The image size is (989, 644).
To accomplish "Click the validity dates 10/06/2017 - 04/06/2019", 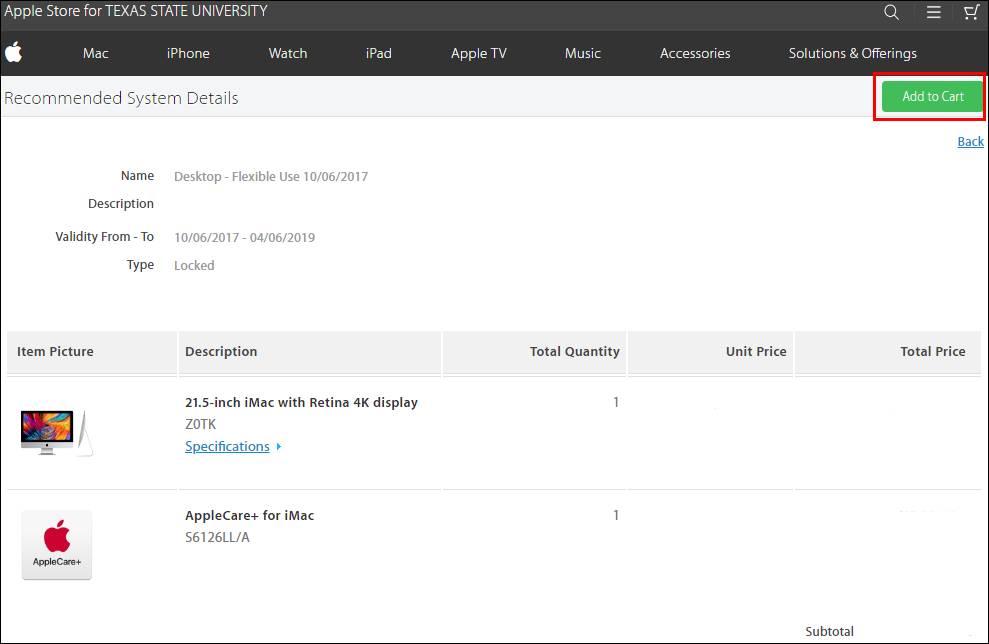I will click(244, 238).
